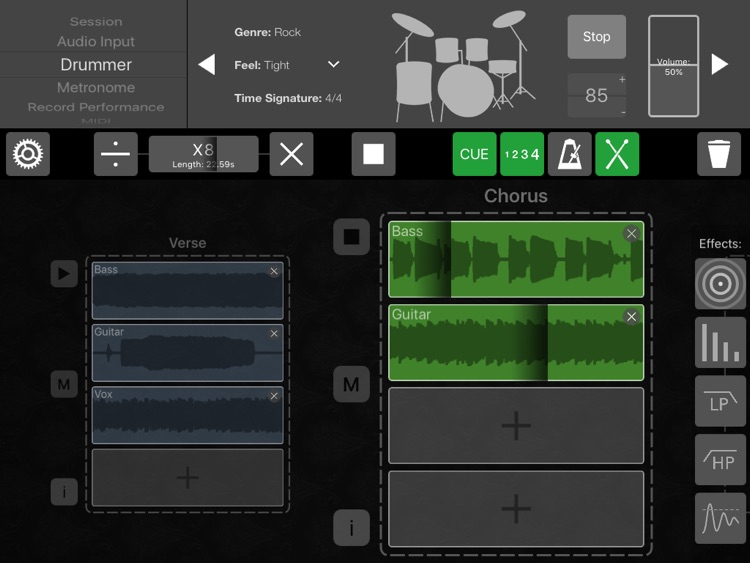The width and height of the screenshot is (750, 563).
Task: Play the Verse group
Action: click(64, 274)
